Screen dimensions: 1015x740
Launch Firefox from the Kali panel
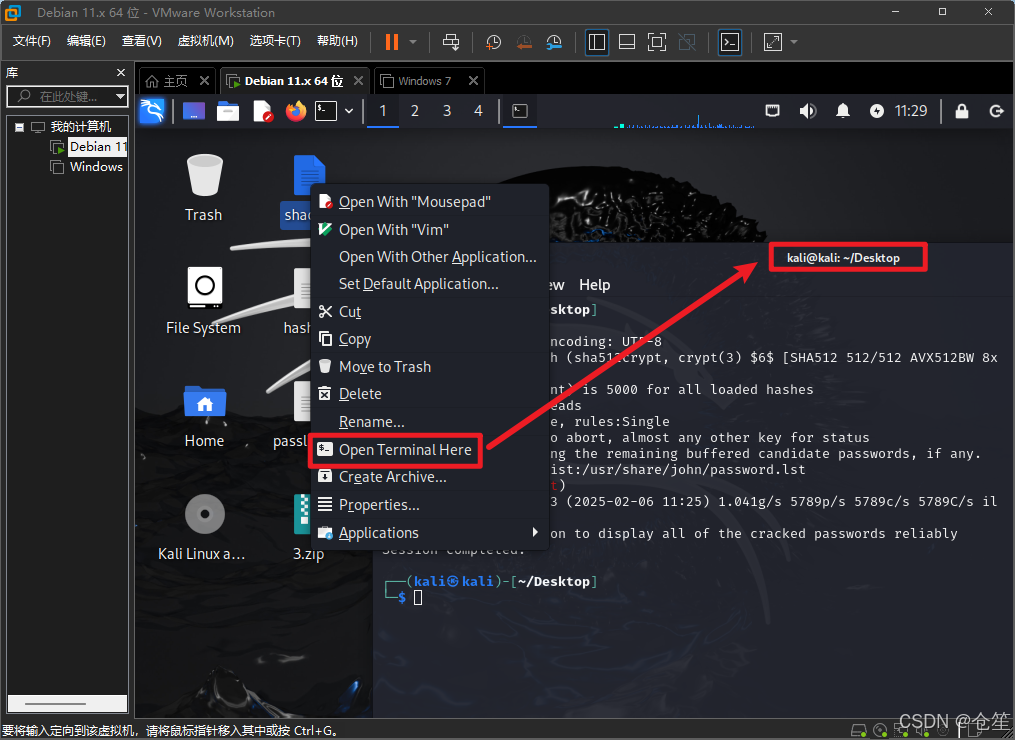(x=296, y=111)
